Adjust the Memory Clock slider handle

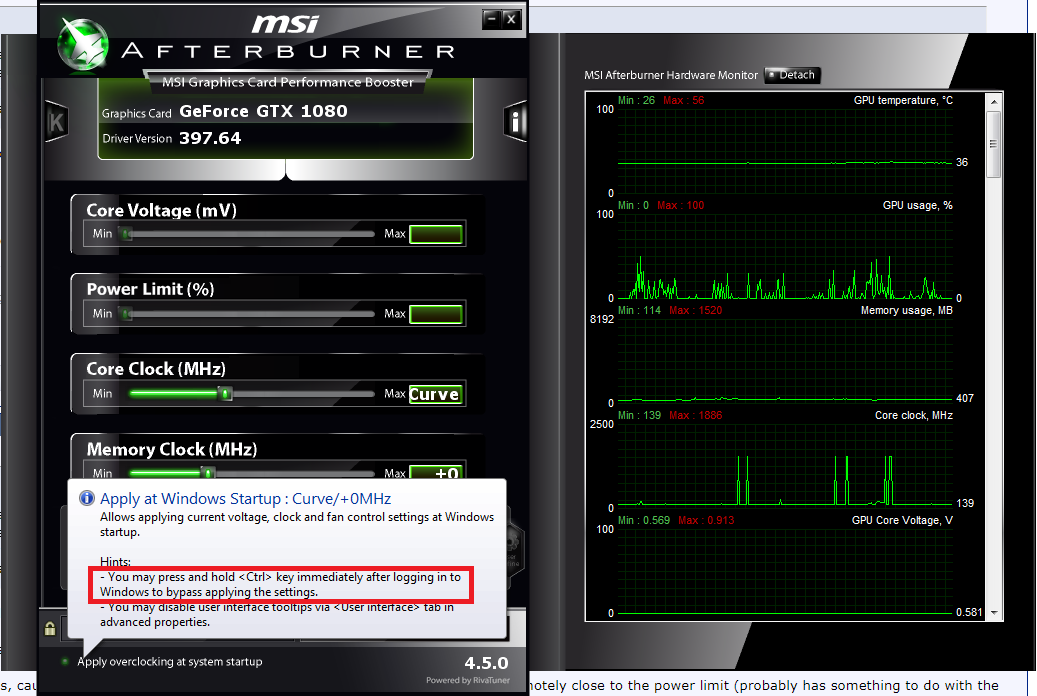(x=208, y=473)
